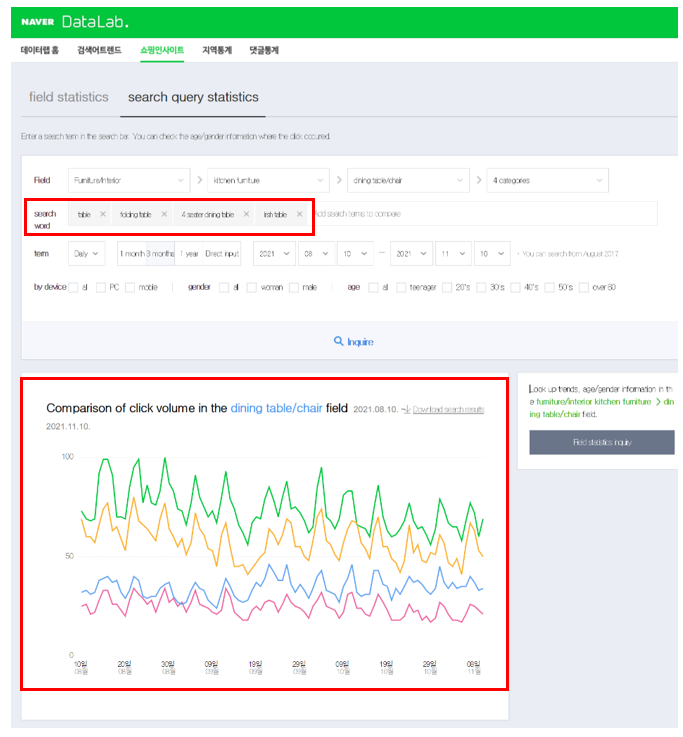Open the start day 10 dropdown
The height and width of the screenshot is (737, 683).
[x=355, y=254]
